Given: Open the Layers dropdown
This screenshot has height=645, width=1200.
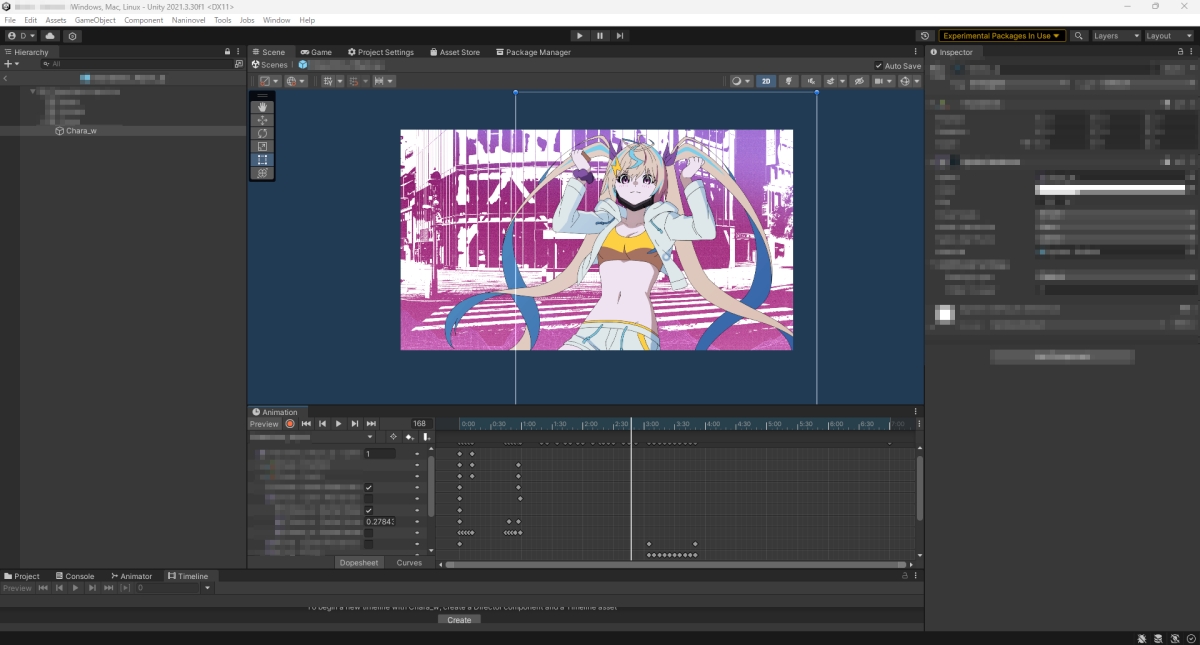Looking at the screenshot, I should pyautogui.click(x=1117, y=36).
